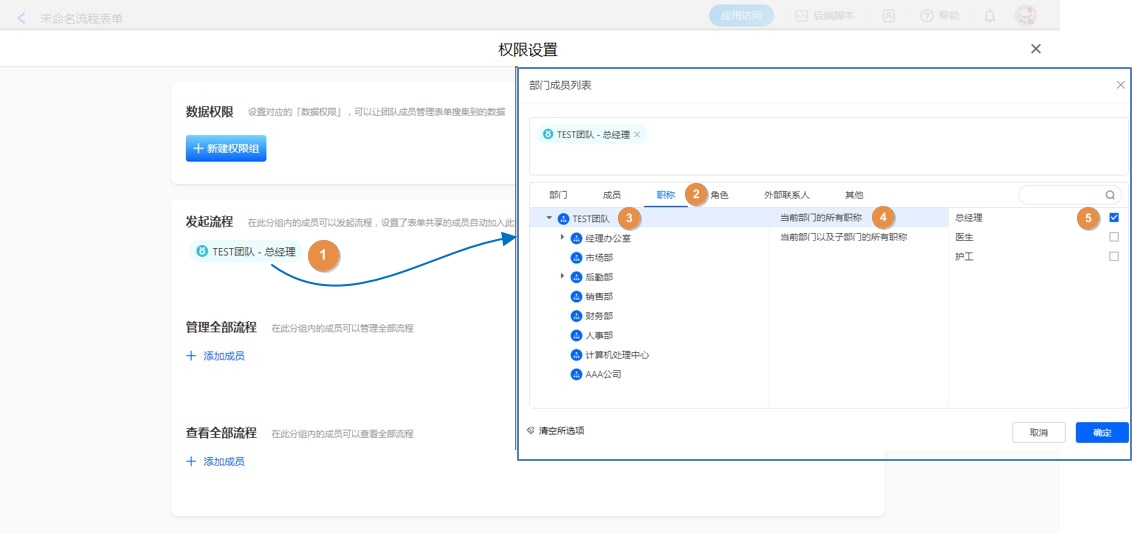Open the user avatar in the top bar
Viewport: 1132px width, 534px height.
1025,15
